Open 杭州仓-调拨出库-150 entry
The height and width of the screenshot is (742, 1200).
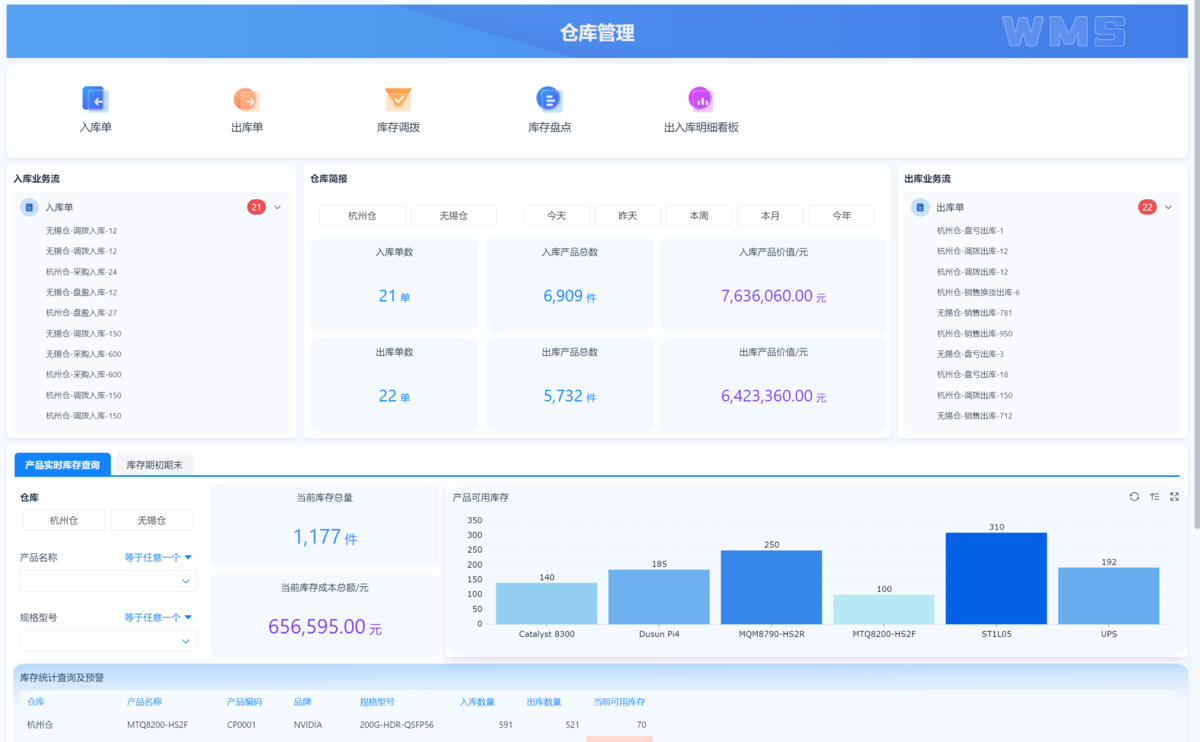[974, 395]
